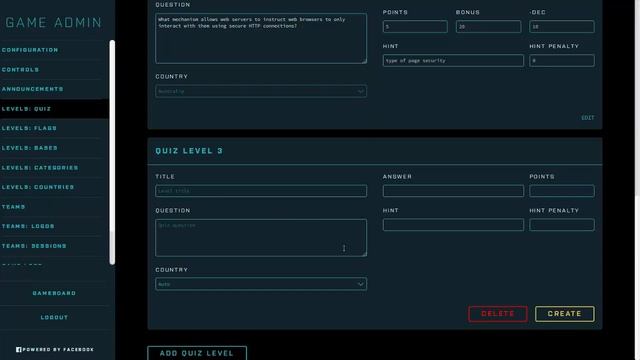Click the Game Admin title
Screen dimensions: 640x360
[53, 22]
